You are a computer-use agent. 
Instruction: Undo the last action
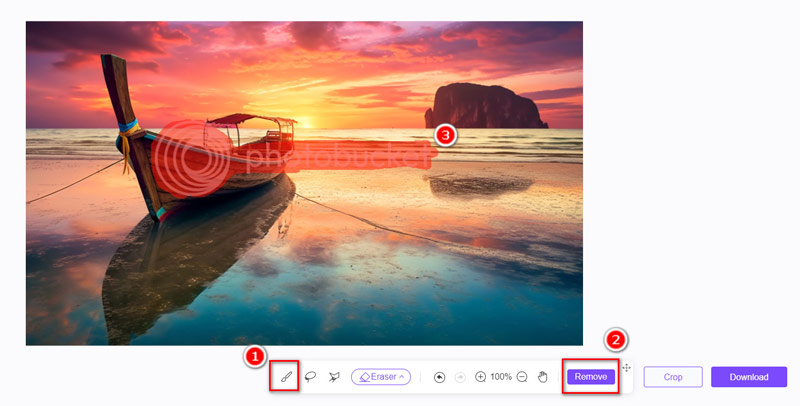click(x=439, y=377)
